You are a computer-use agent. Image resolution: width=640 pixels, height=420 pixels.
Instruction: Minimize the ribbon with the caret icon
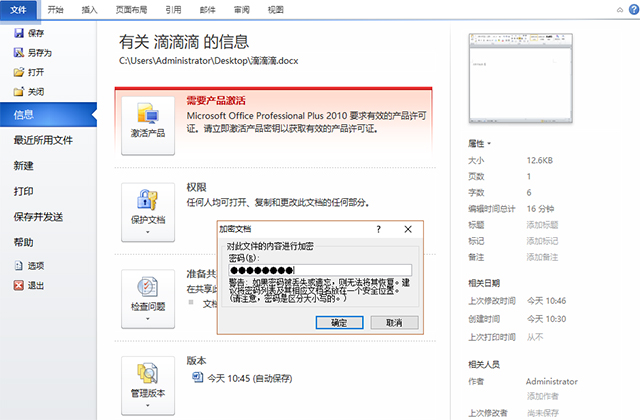coord(620,10)
